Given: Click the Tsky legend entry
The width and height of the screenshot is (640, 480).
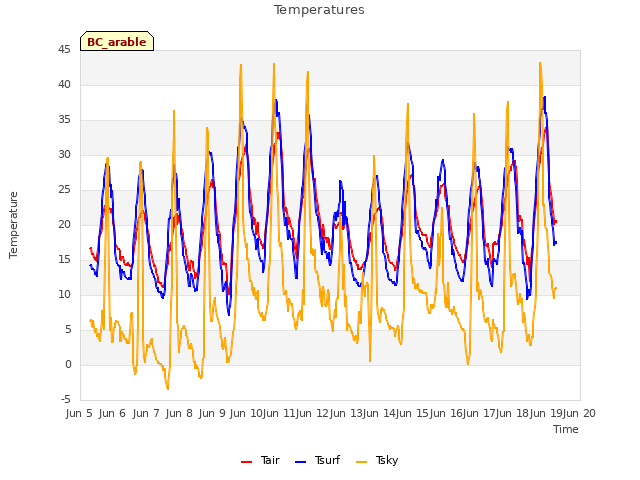Looking at the screenshot, I should (377, 460).
